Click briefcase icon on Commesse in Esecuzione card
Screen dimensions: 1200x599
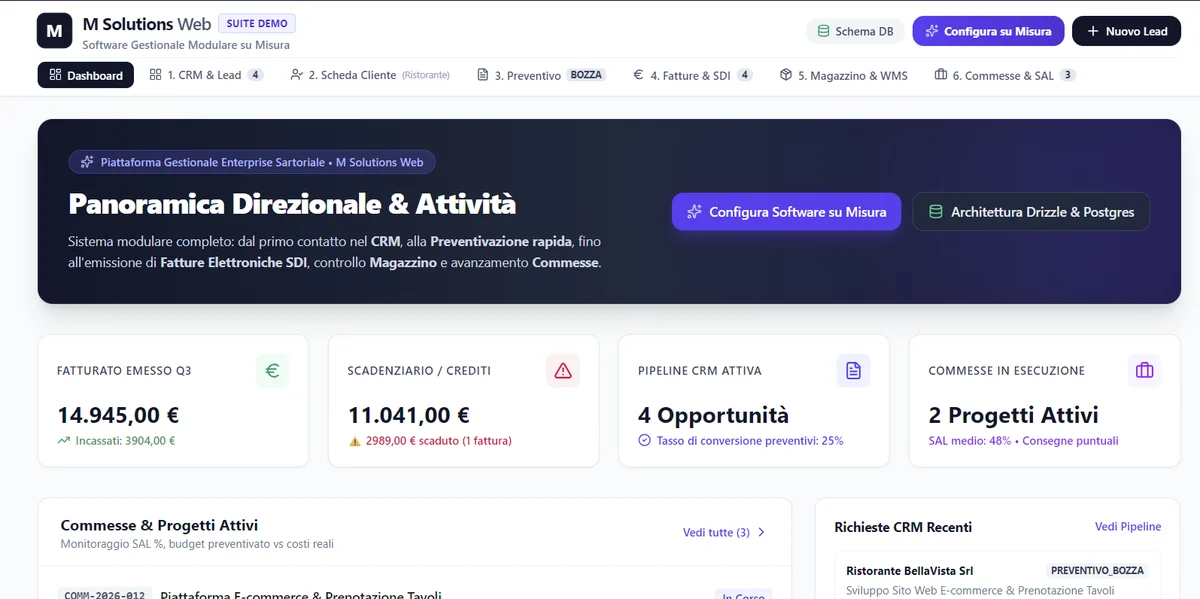[1144, 371]
